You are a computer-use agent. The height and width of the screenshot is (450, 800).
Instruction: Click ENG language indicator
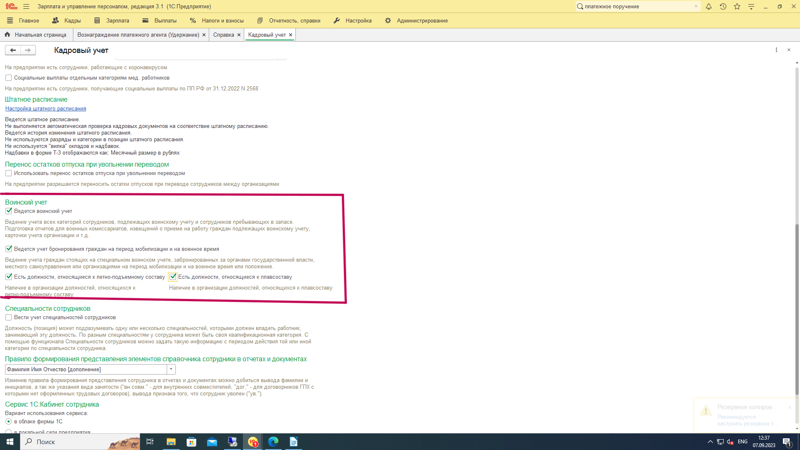pos(742,442)
